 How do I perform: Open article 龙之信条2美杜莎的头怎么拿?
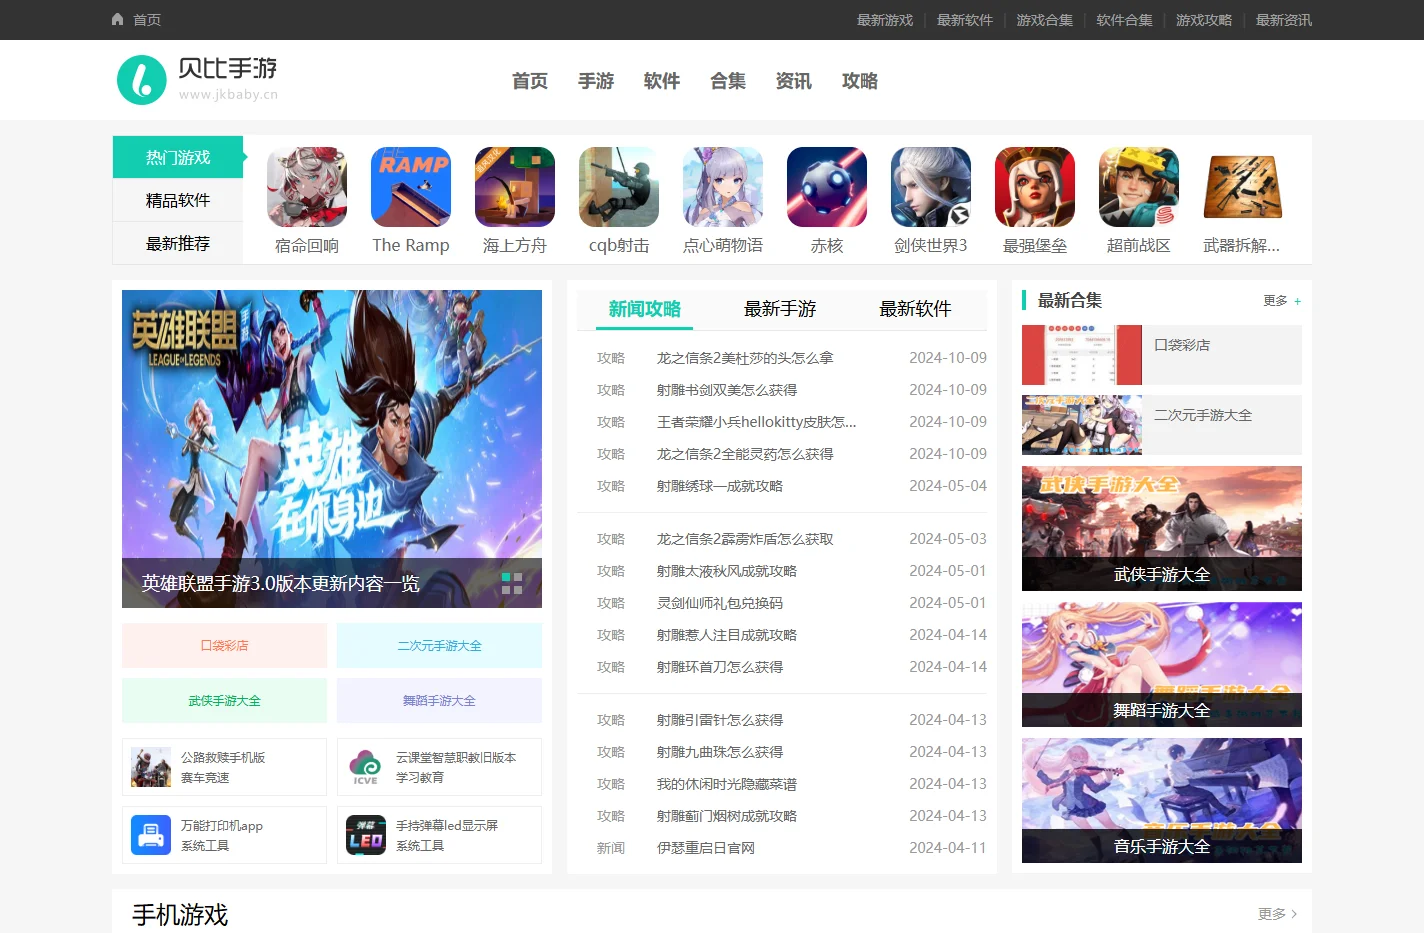(745, 358)
